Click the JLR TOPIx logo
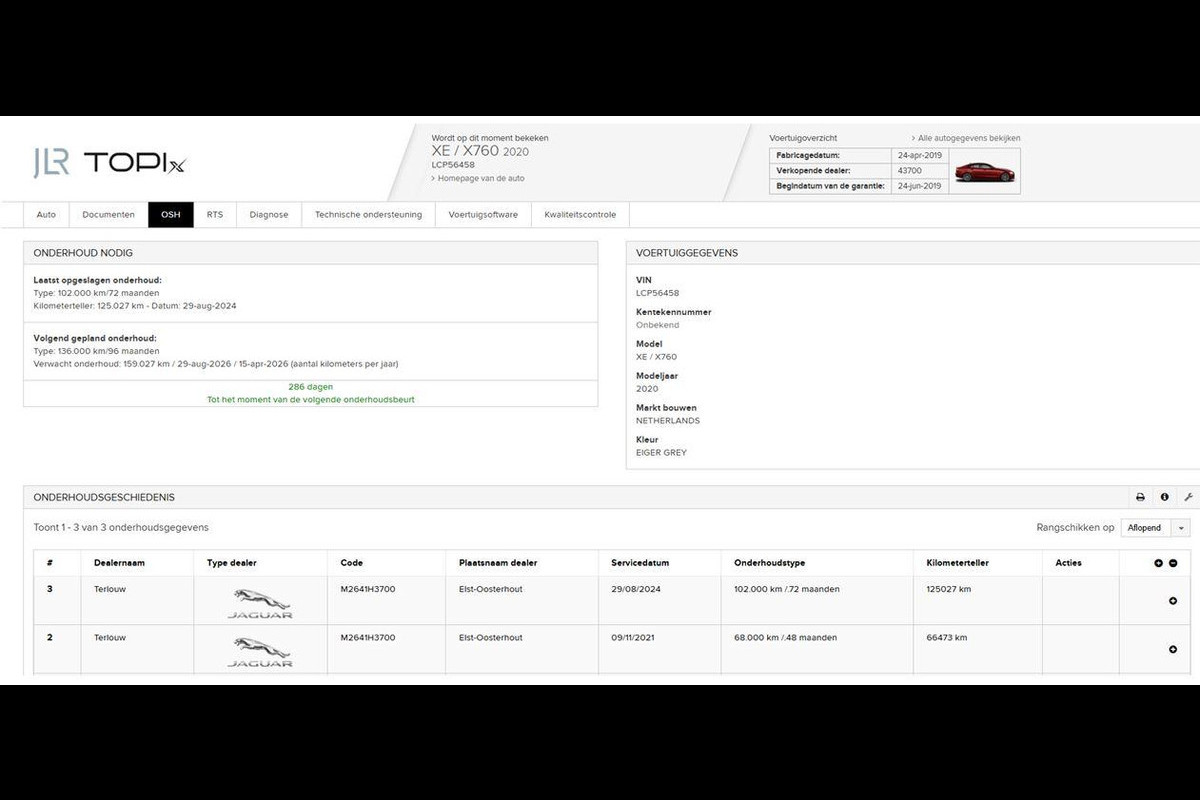This screenshot has height=800, width=1200. coord(110,163)
